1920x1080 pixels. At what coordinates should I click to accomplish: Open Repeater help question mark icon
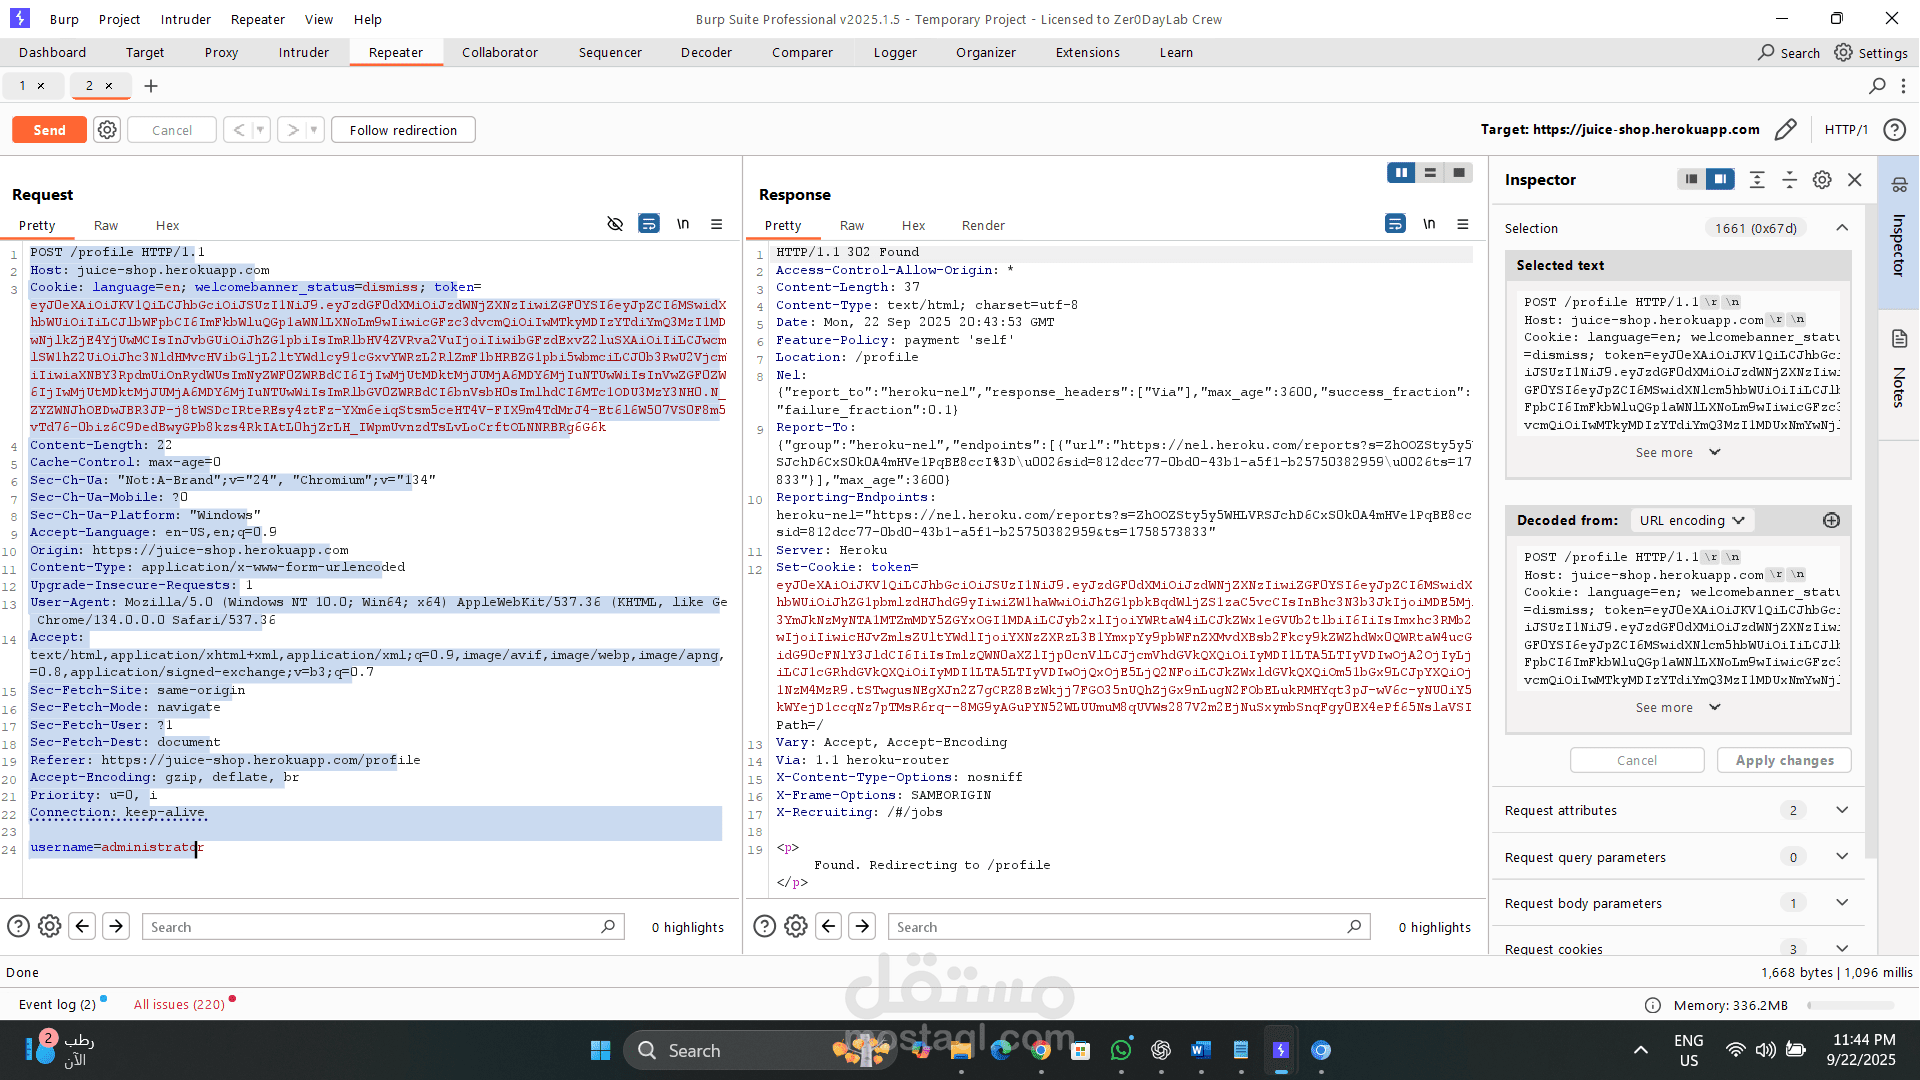(x=1894, y=130)
